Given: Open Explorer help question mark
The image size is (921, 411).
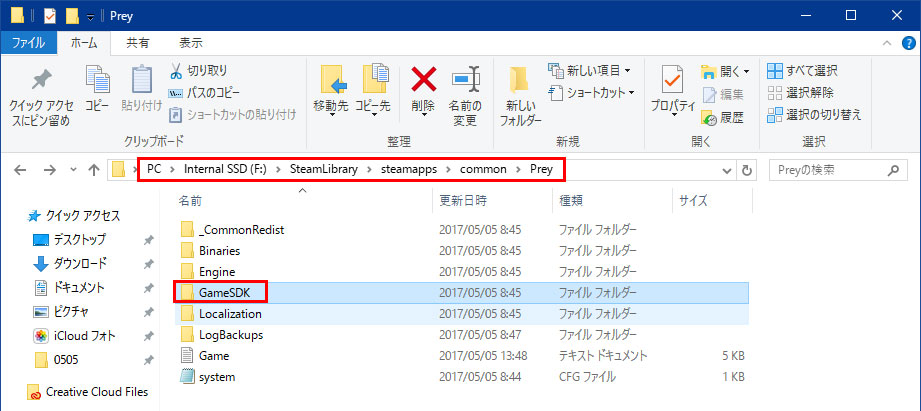Looking at the screenshot, I should point(907,43).
